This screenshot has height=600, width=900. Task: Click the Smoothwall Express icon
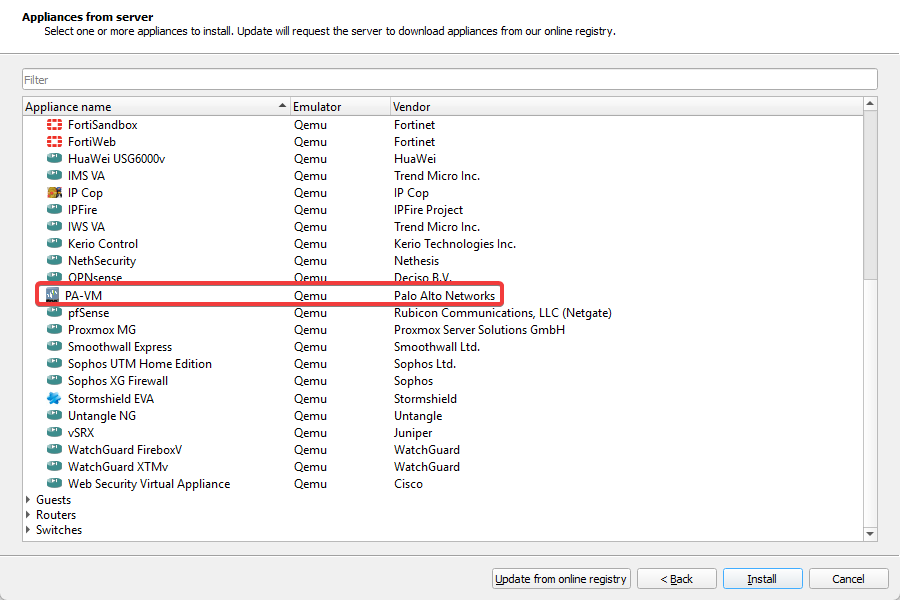[55, 347]
